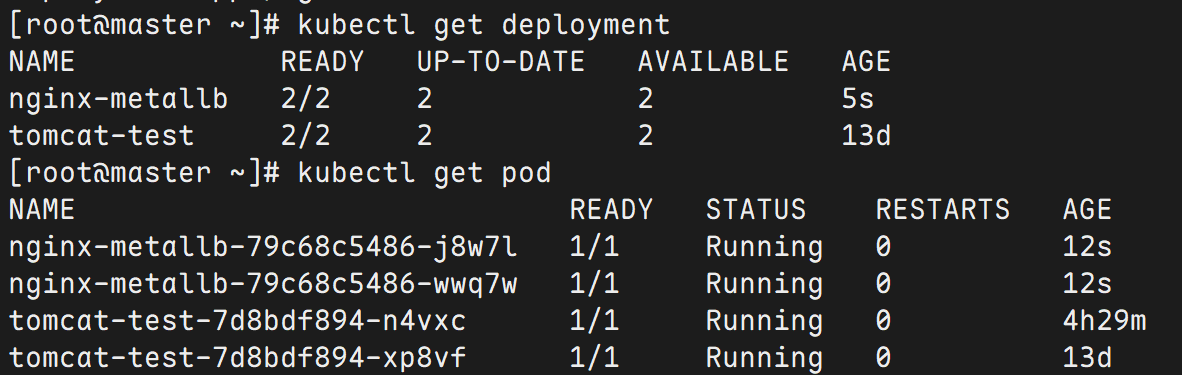The width and height of the screenshot is (1182, 375).
Task: Click the 13d age of pod xp8vf
Action: coord(1087,358)
